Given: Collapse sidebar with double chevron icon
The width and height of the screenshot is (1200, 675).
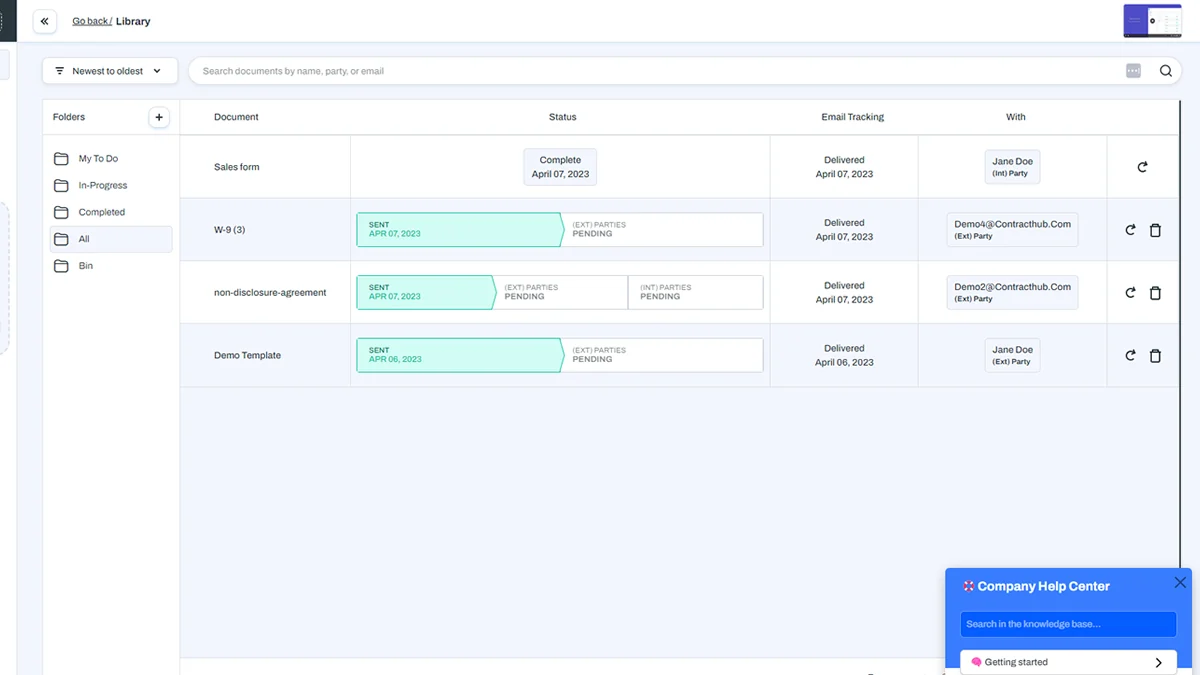Looking at the screenshot, I should pyautogui.click(x=44, y=21).
